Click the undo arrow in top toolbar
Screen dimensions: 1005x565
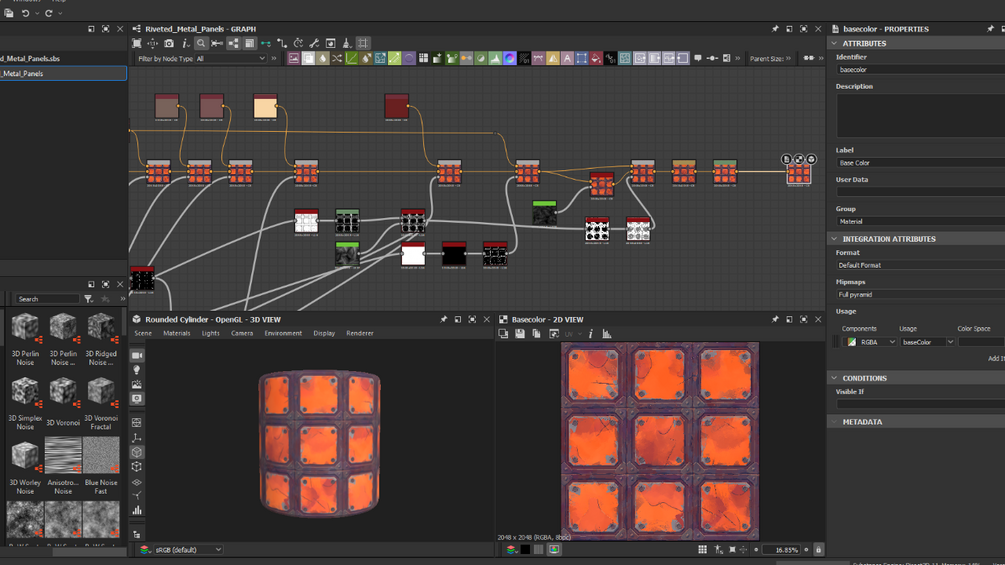click(26, 13)
